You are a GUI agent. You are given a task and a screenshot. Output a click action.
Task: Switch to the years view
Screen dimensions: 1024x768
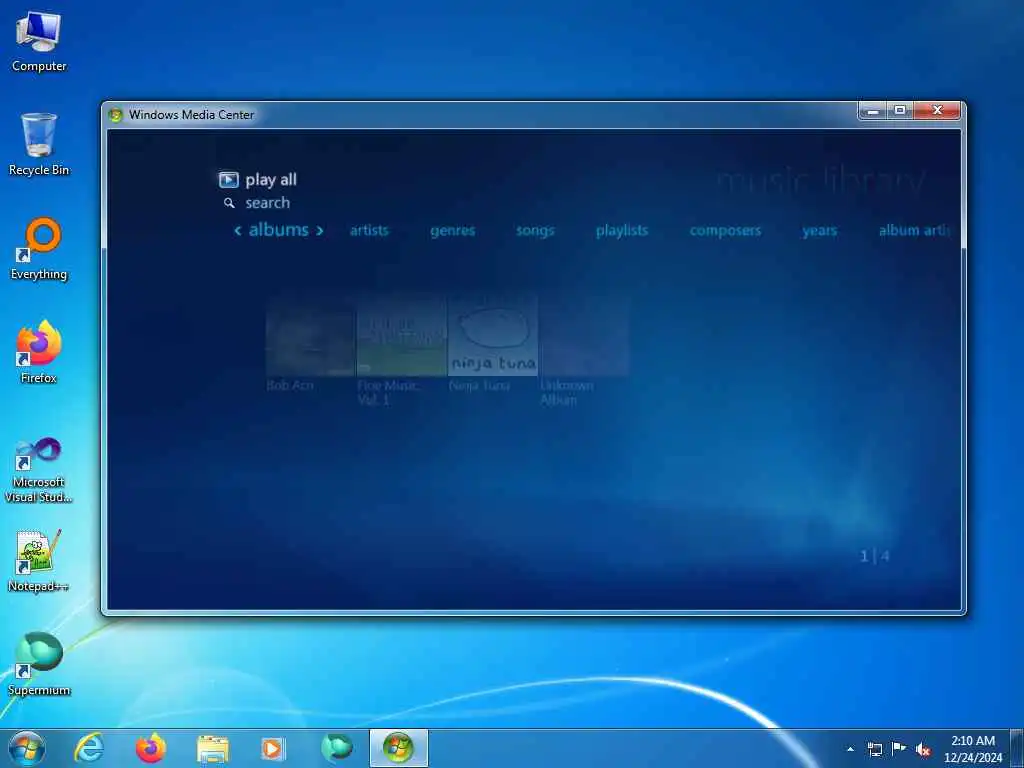(820, 231)
